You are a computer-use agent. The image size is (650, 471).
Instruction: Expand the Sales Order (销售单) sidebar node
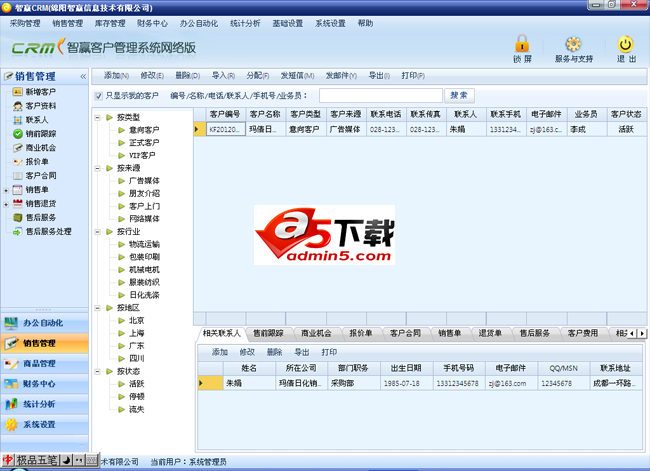coord(6,190)
